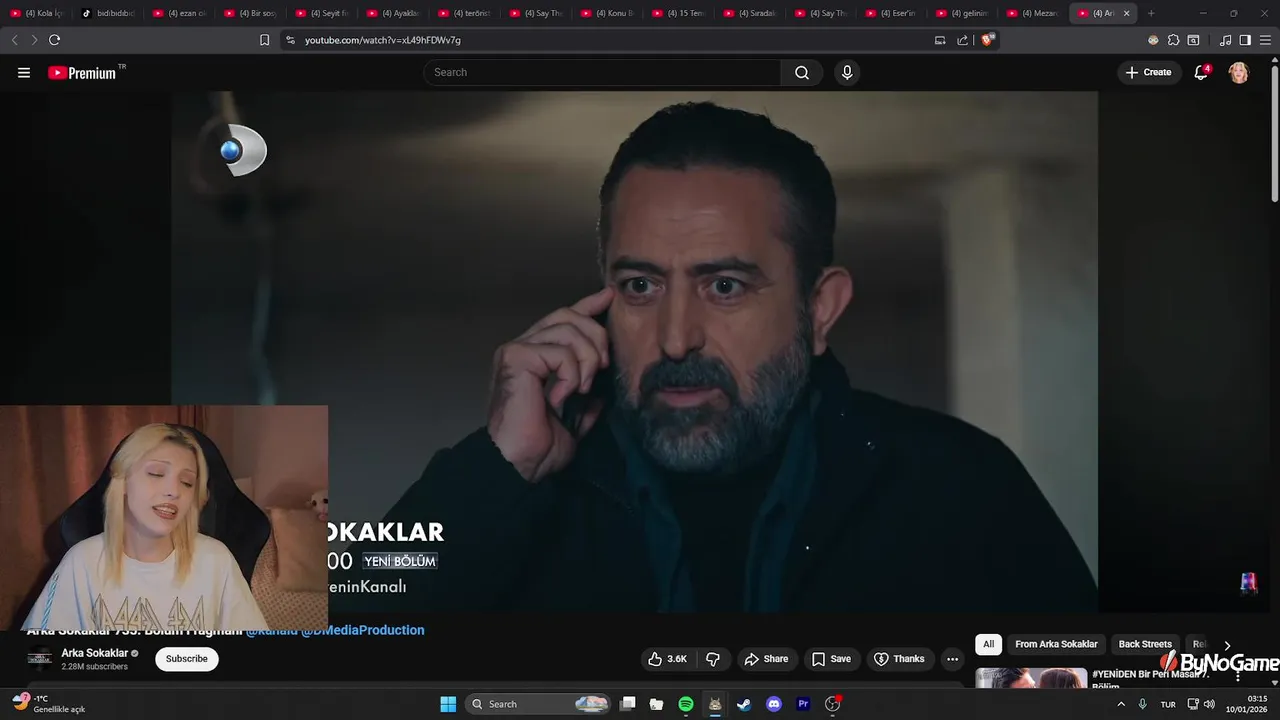The image size is (1280, 720).
Task: Select Back Streets filter chip
Action: [1145, 645]
